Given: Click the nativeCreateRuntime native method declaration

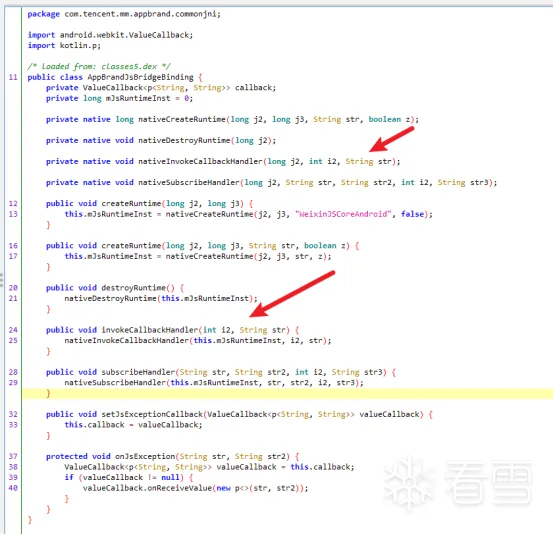Looking at the screenshot, I should 232,119.
